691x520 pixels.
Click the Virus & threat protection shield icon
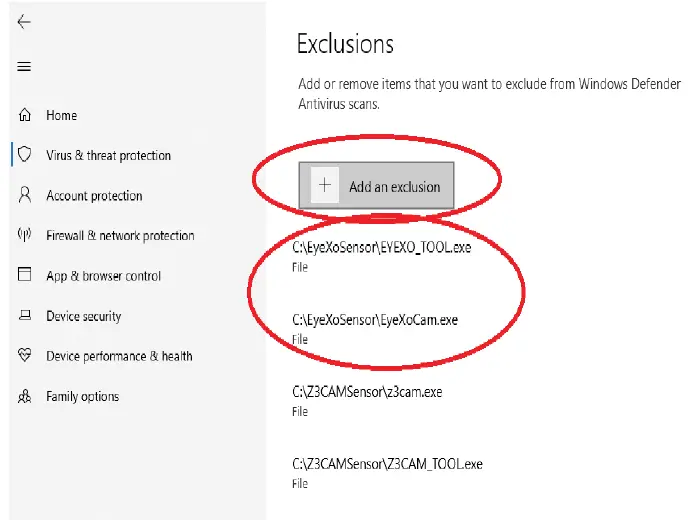25,156
